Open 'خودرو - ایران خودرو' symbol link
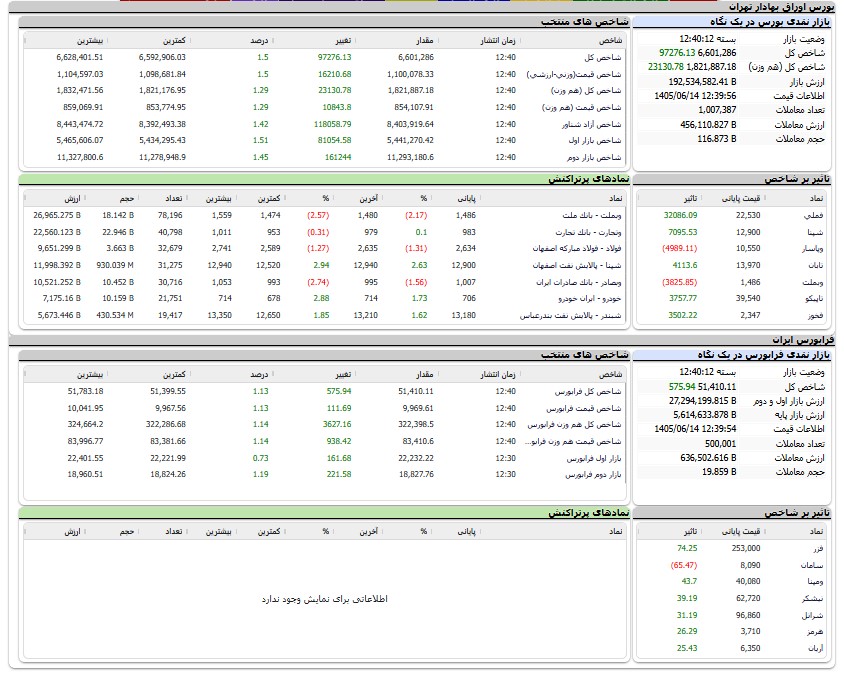Viewport: 844px width, 675px height. tap(589, 298)
